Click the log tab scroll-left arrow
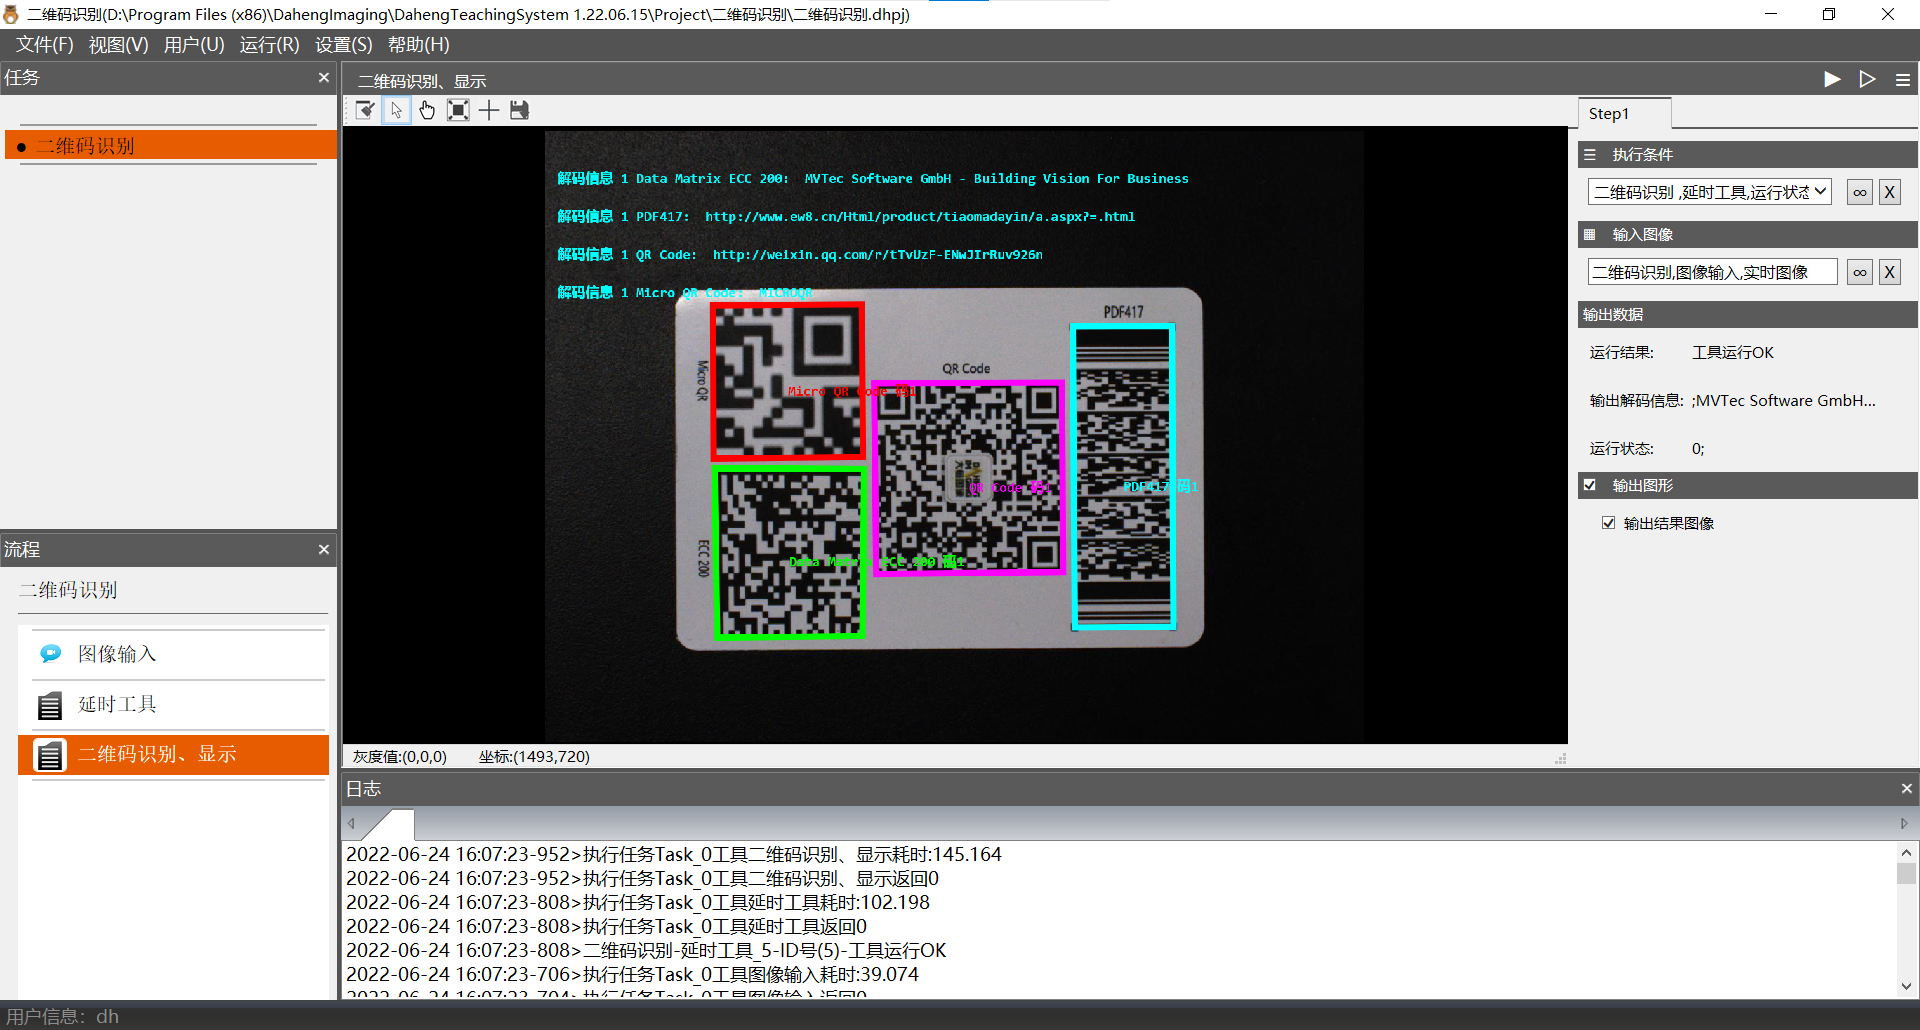Screen dimensions: 1920x1030 point(351,824)
